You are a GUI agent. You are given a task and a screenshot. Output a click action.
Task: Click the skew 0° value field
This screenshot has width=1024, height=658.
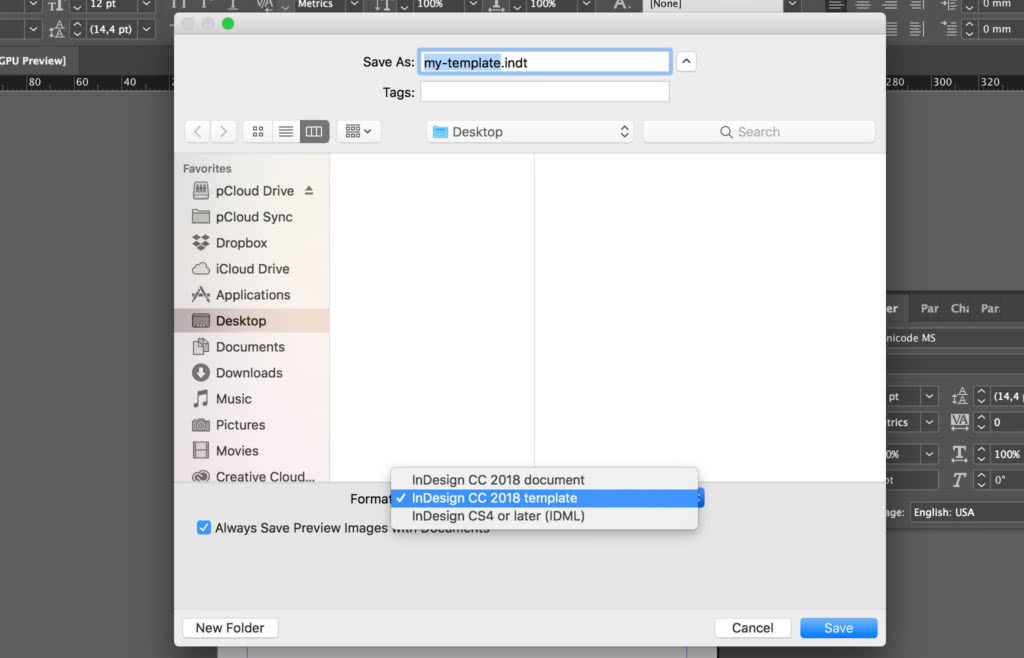[1006, 480]
